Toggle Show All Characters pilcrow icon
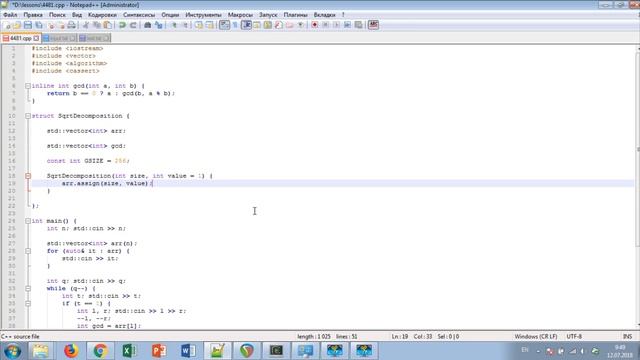Viewport: 640px width, 360px height. point(235,25)
